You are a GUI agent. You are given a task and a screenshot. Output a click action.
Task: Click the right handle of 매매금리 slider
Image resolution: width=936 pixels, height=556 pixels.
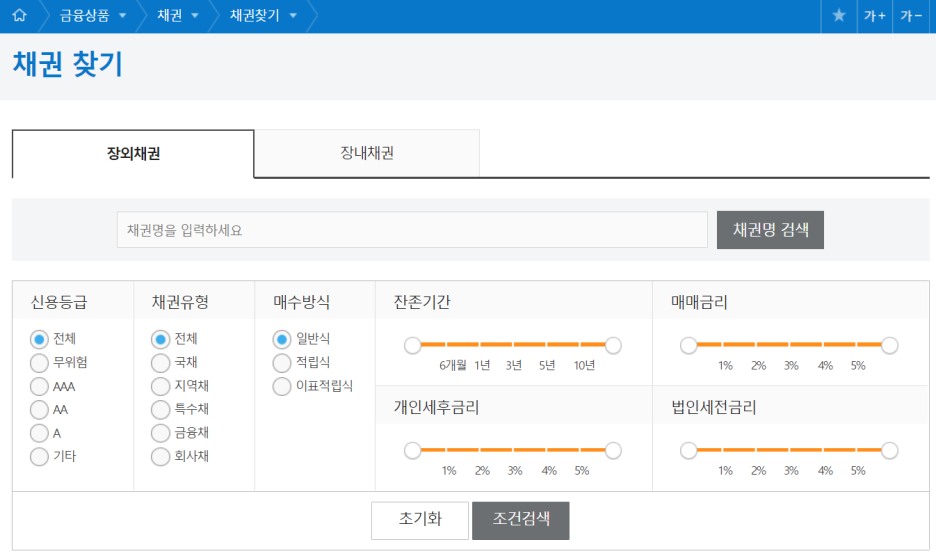click(889, 345)
